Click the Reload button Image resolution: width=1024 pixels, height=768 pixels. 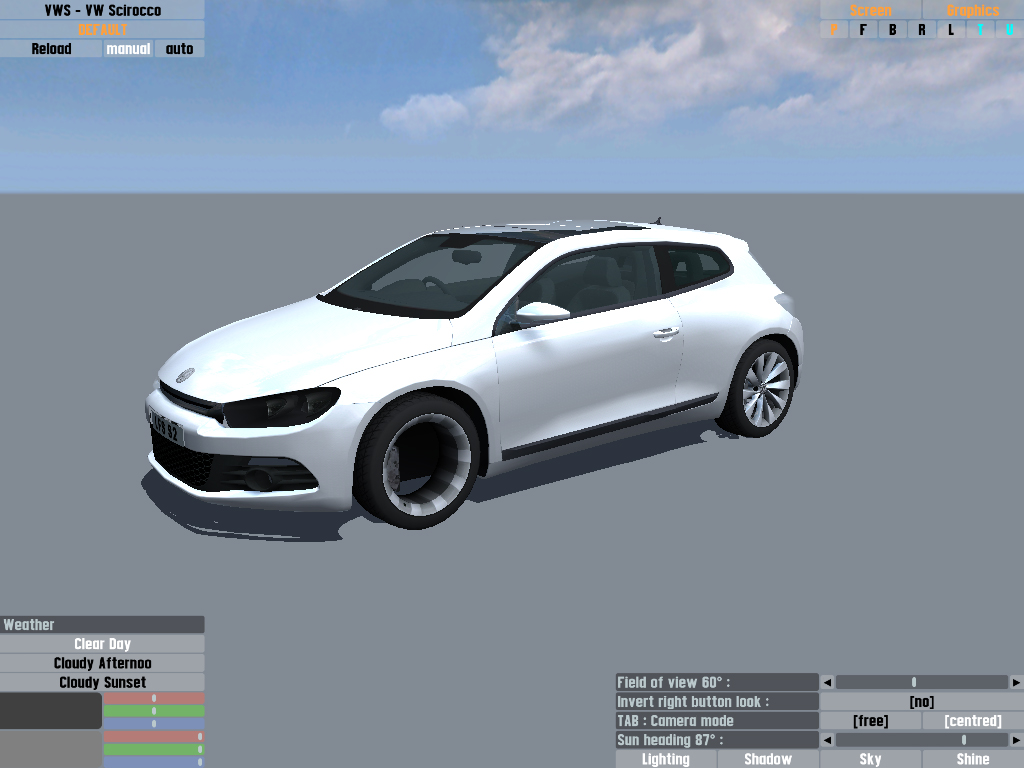tap(51, 49)
